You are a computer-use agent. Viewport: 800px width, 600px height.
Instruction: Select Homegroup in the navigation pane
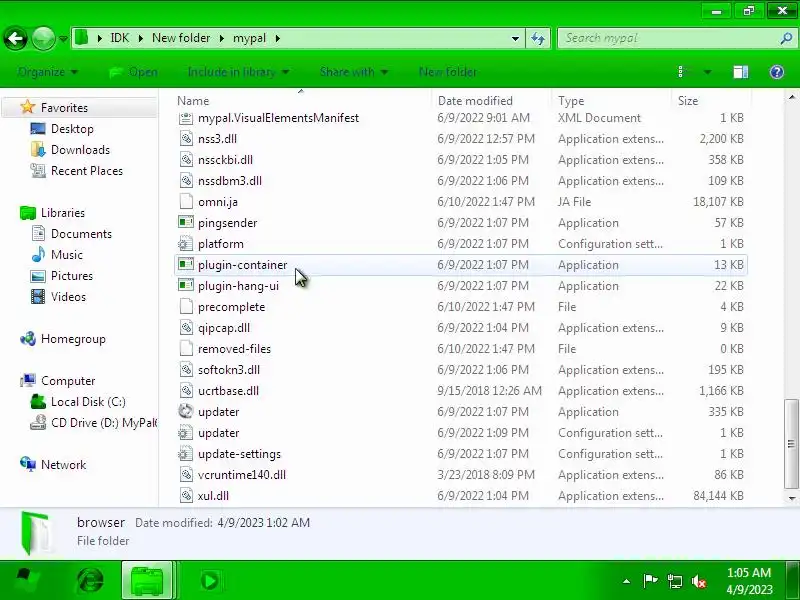pos(73,339)
